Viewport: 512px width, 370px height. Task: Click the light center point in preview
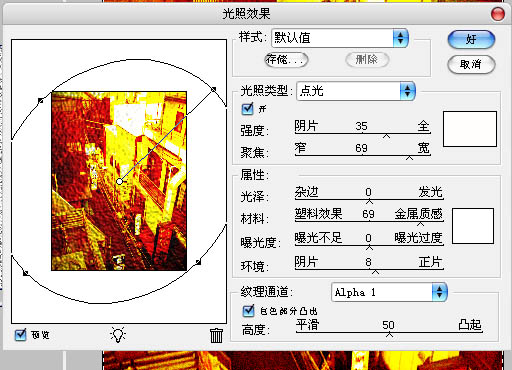[x=119, y=182]
